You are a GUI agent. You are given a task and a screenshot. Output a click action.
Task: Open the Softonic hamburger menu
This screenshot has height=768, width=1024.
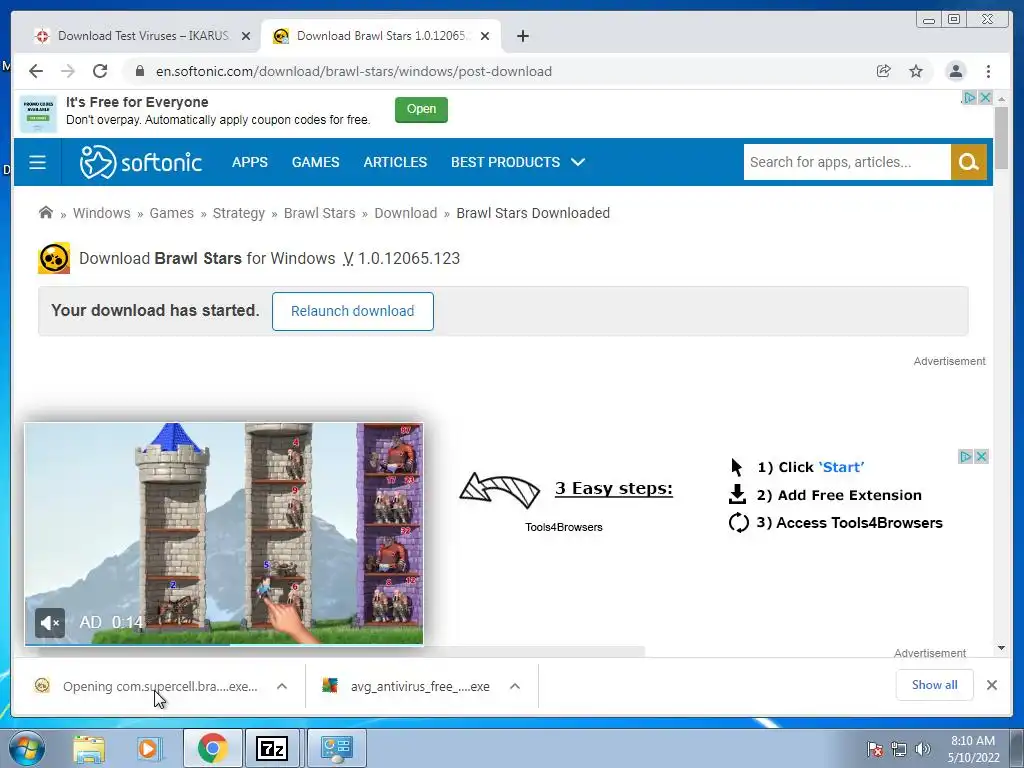pyautogui.click(x=37, y=162)
